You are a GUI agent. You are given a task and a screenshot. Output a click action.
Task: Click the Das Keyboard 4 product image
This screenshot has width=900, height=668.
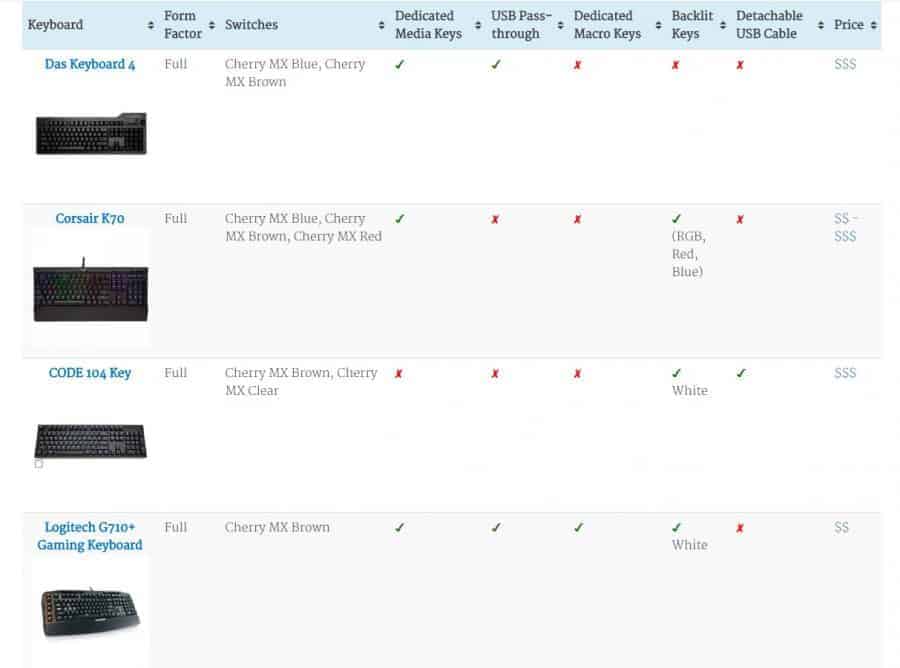coord(91,134)
